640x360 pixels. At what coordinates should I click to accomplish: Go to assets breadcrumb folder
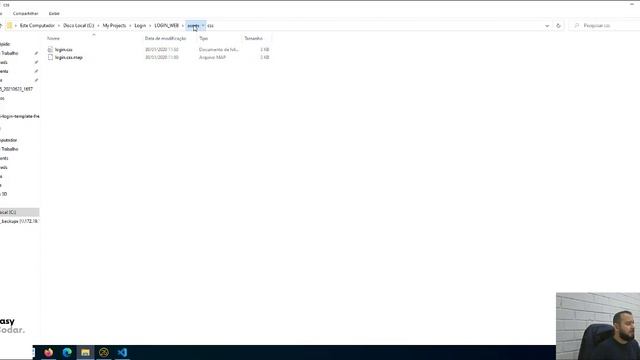(193, 26)
